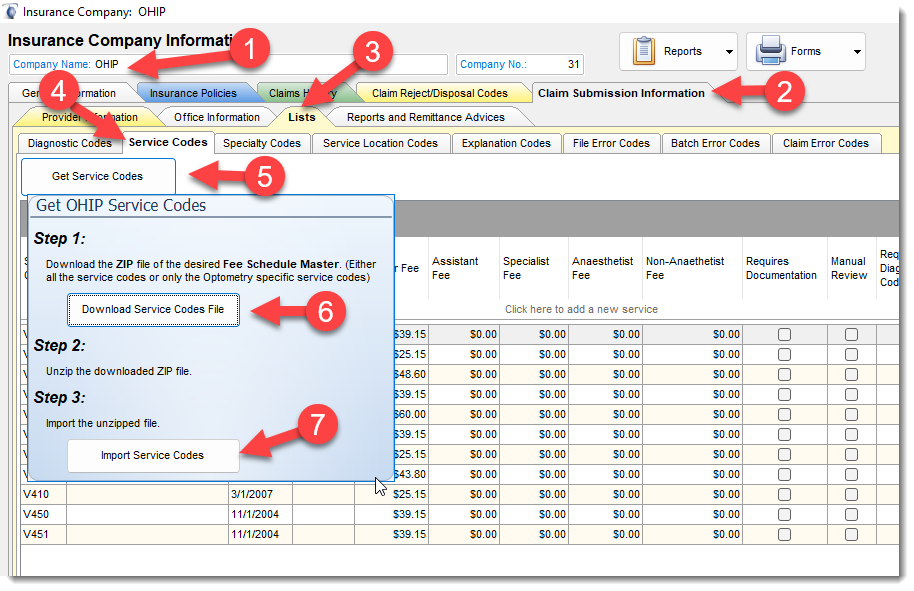Select the Lists tab

[x=301, y=117]
